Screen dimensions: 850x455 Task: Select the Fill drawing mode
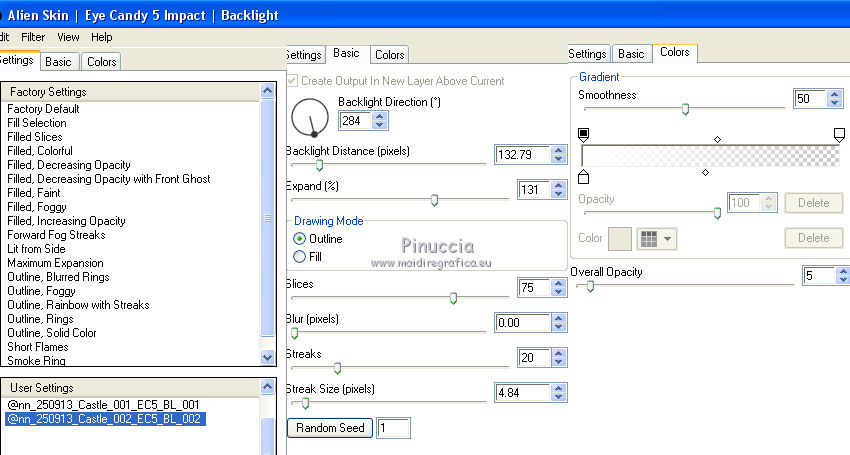point(299,257)
